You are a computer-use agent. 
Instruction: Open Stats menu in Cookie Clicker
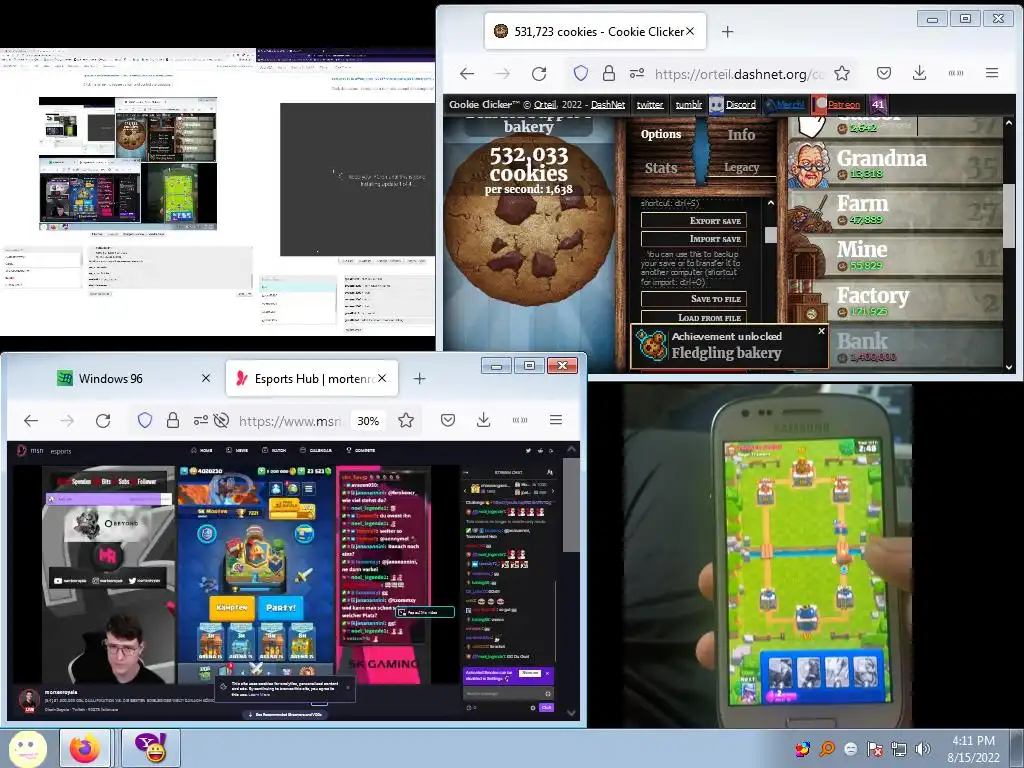coord(661,168)
